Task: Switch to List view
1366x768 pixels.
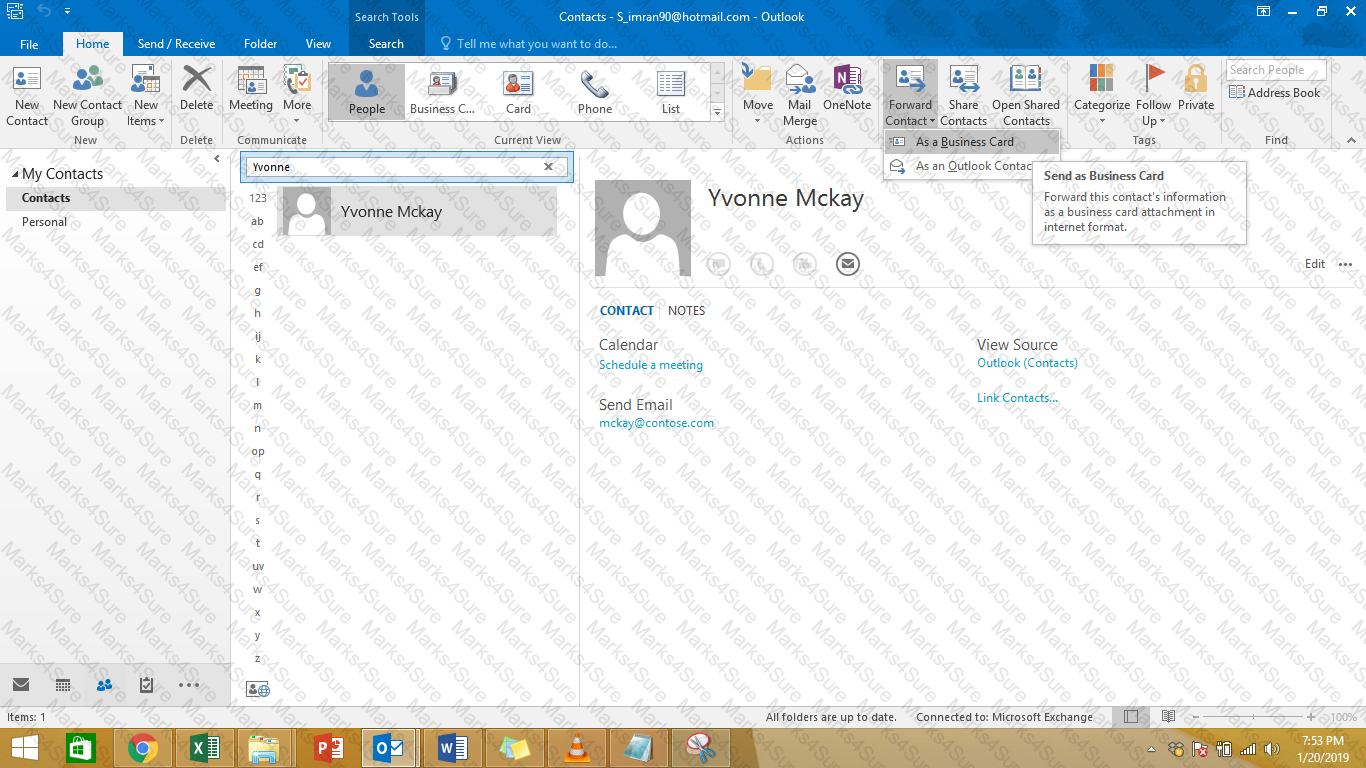Action: pyautogui.click(x=671, y=92)
